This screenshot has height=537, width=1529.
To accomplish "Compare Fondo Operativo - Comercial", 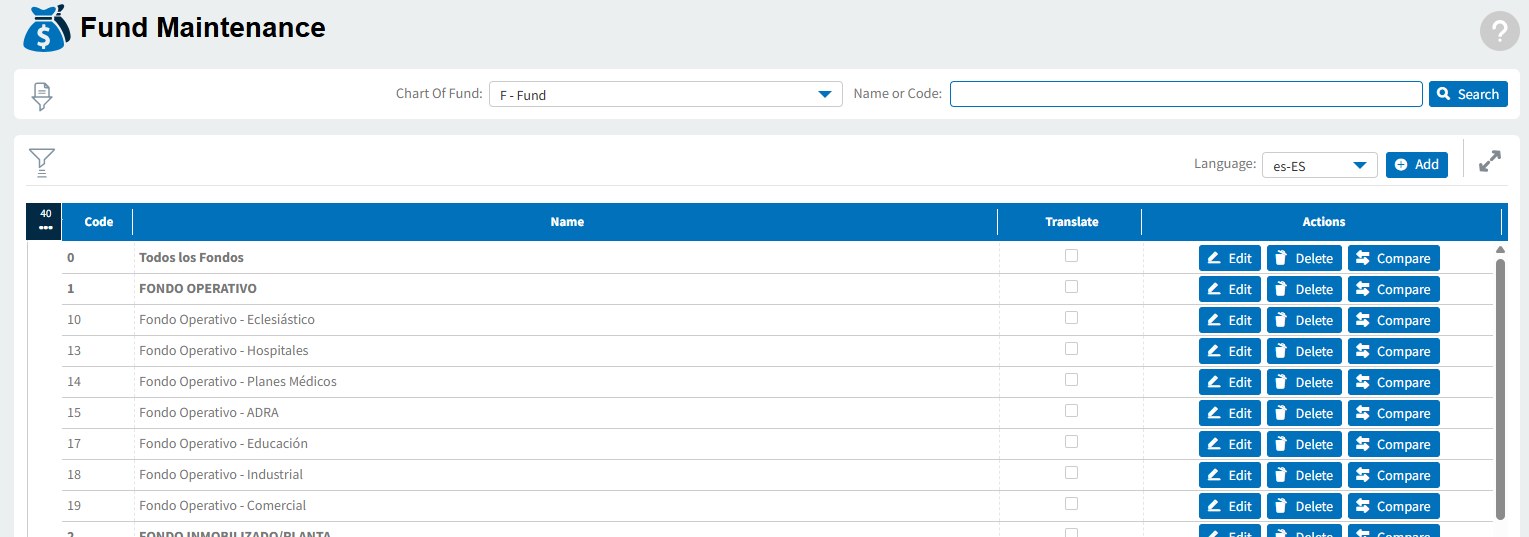I will pyautogui.click(x=1394, y=506).
